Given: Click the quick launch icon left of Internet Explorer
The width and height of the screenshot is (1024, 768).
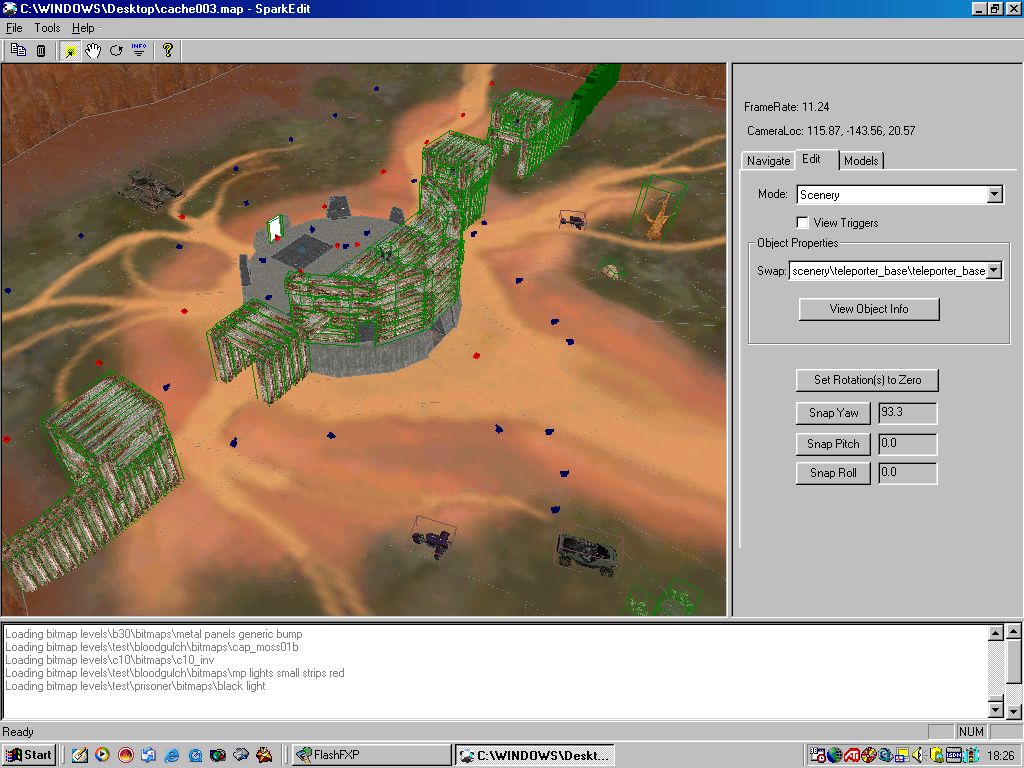Looking at the screenshot, I should click(148, 755).
